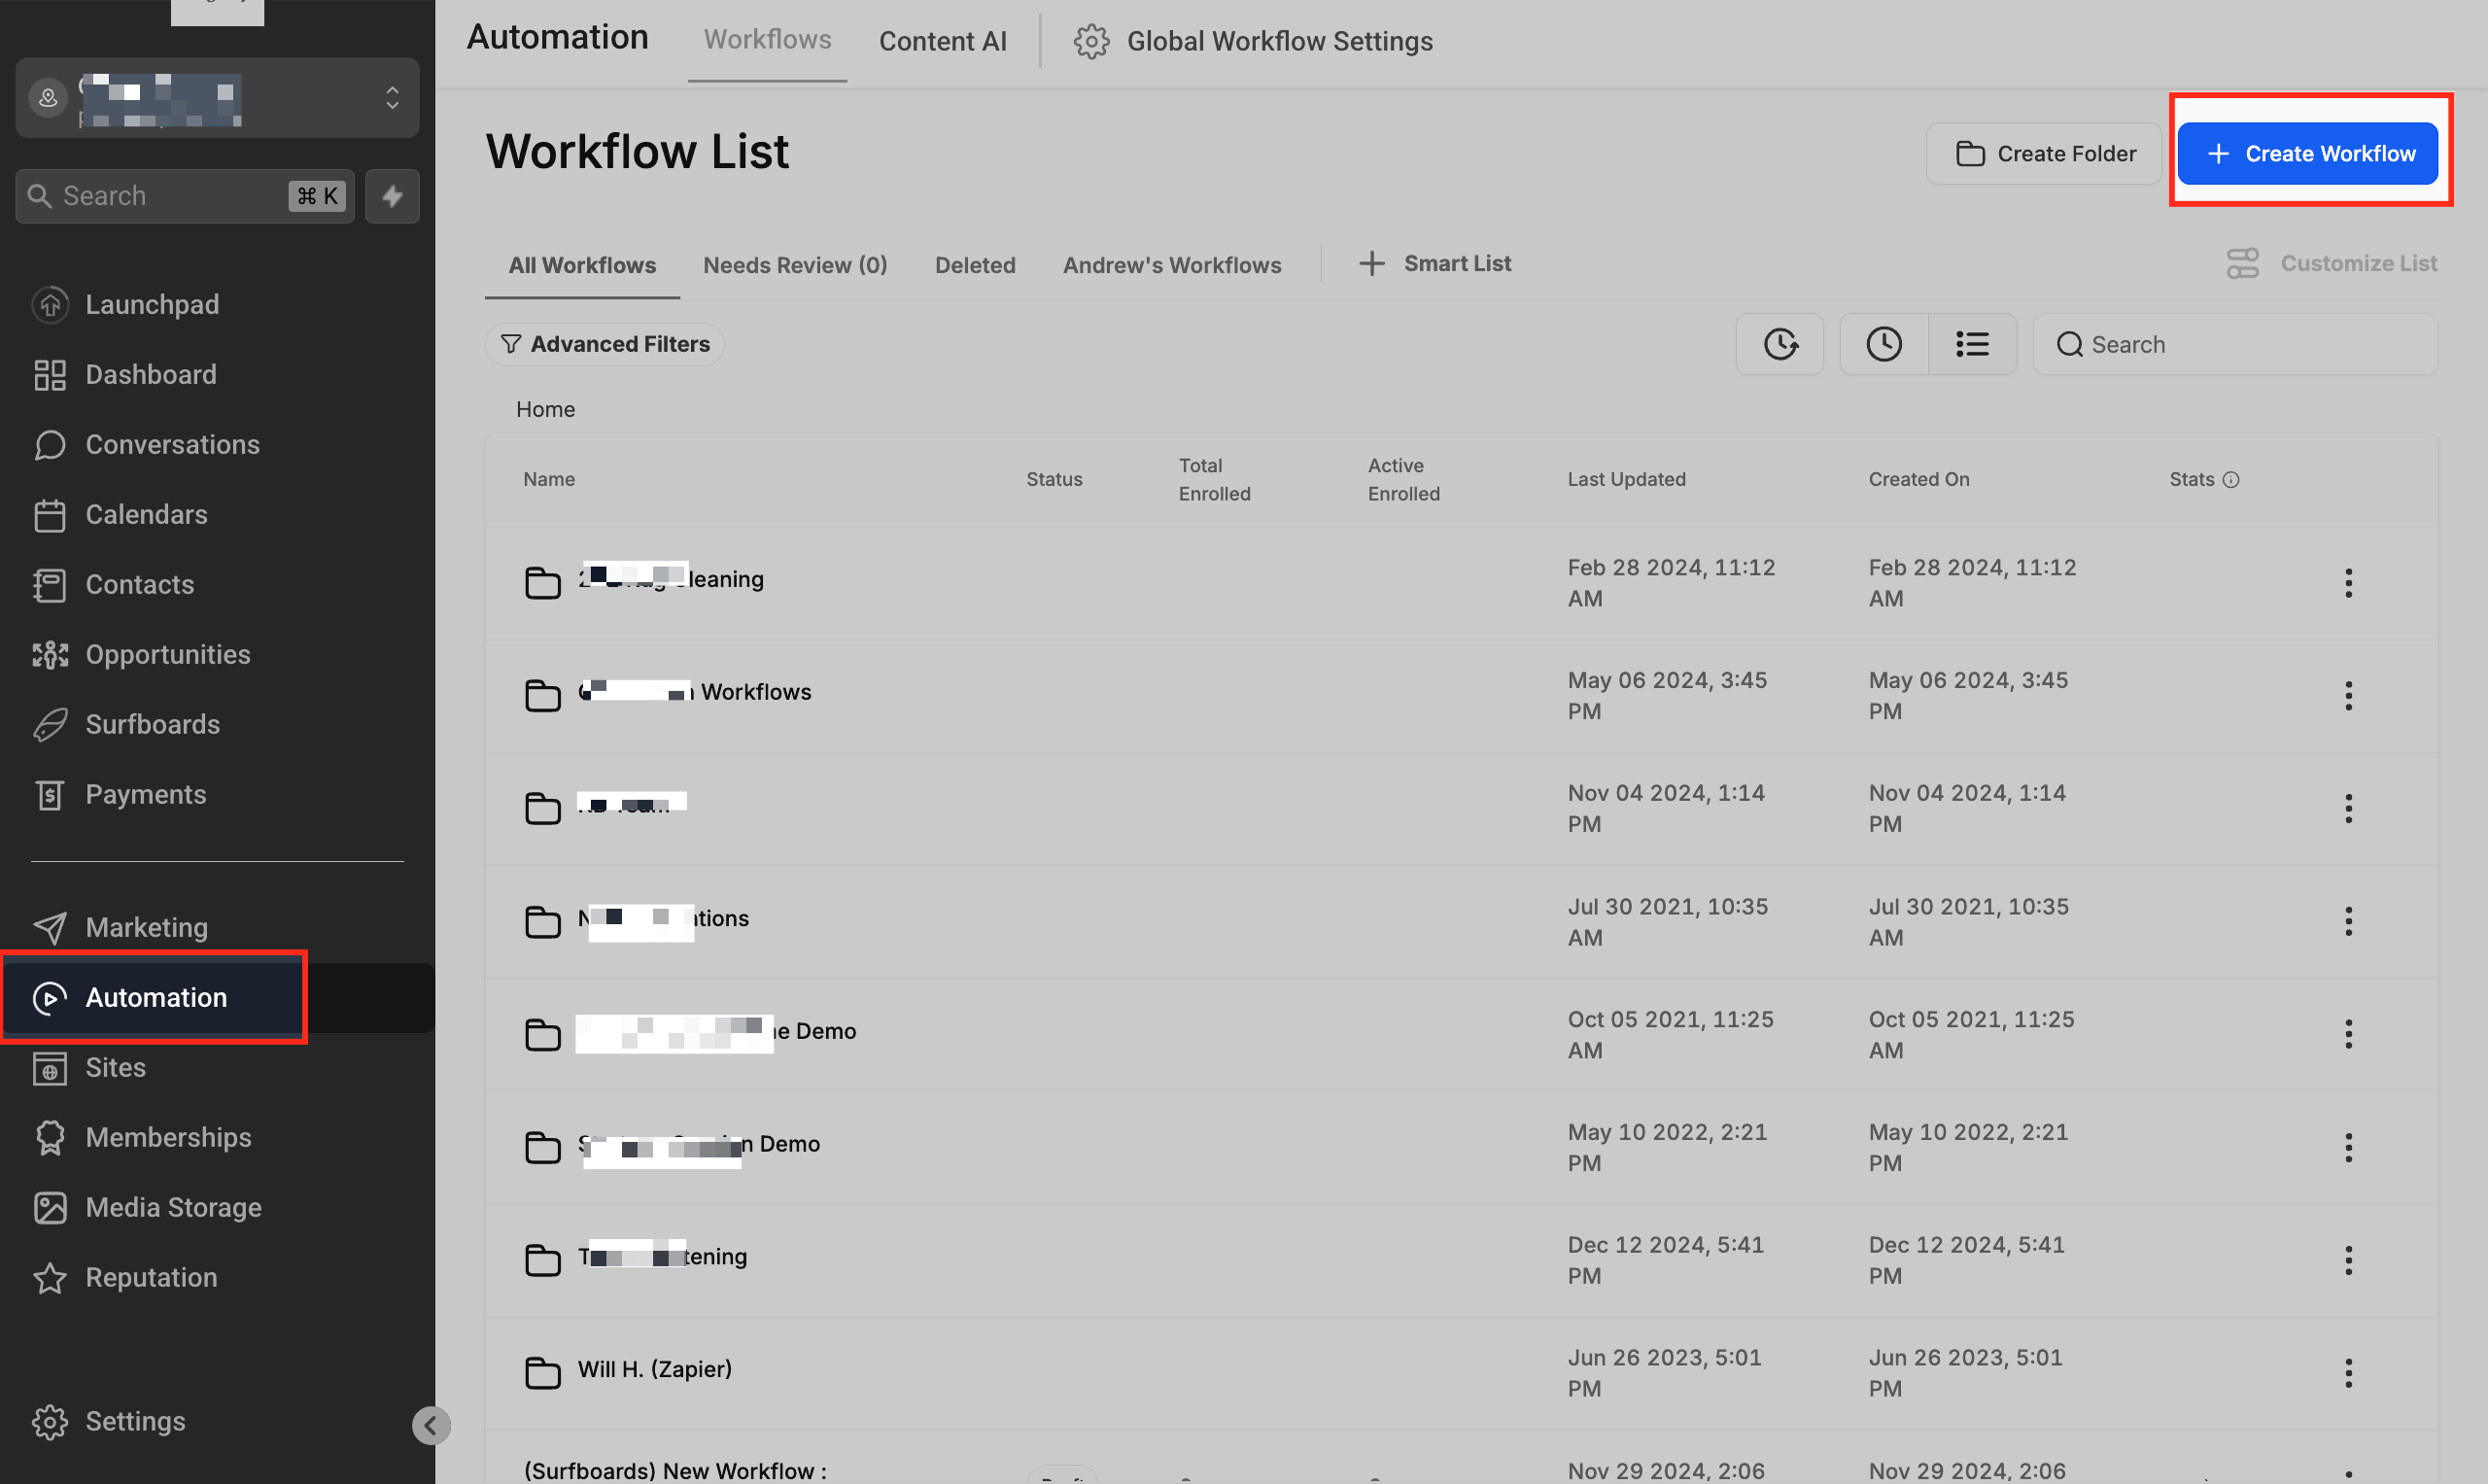Switch to list view icon

click(x=1971, y=344)
